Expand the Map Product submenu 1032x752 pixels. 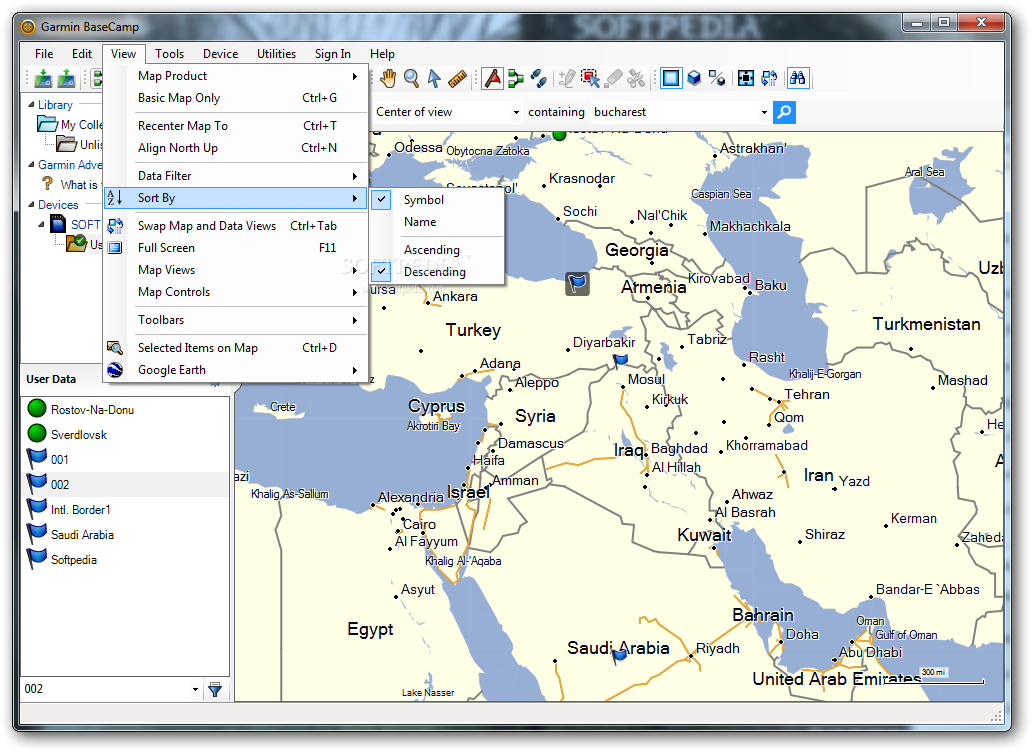tap(236, 76)
